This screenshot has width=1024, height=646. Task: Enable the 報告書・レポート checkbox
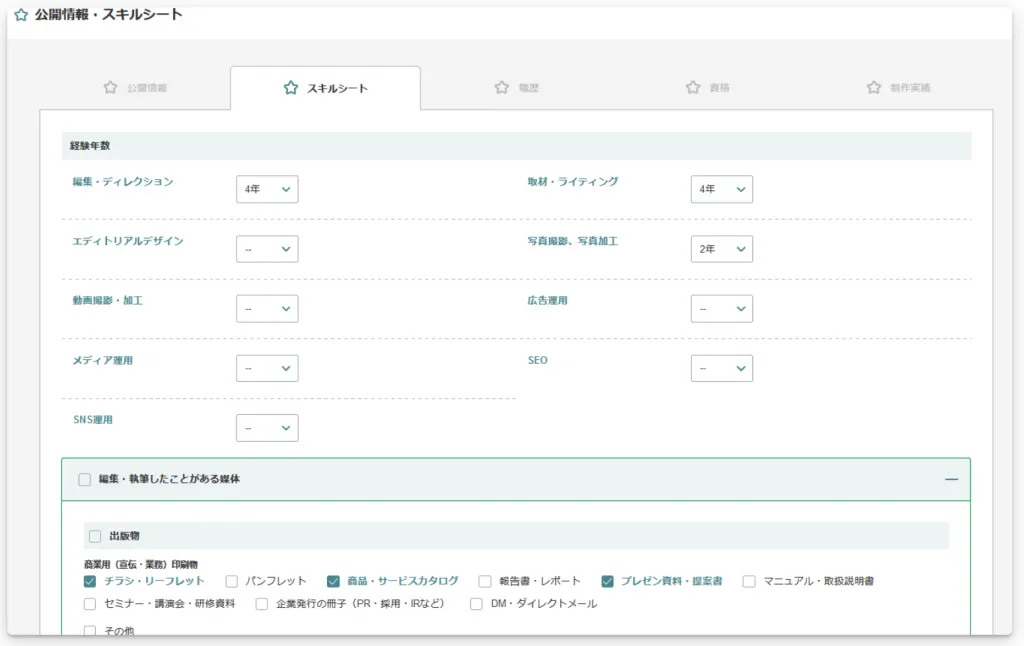click(485, 581)
